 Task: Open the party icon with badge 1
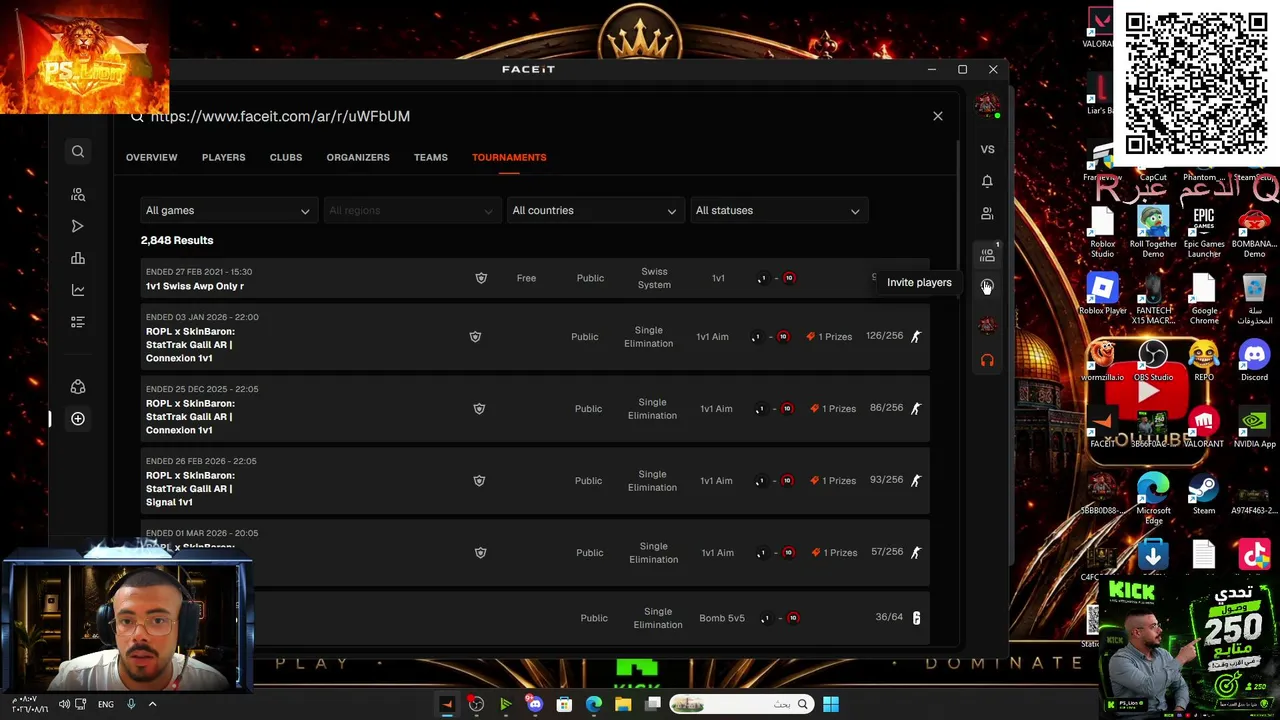click(x=988, y=255)
